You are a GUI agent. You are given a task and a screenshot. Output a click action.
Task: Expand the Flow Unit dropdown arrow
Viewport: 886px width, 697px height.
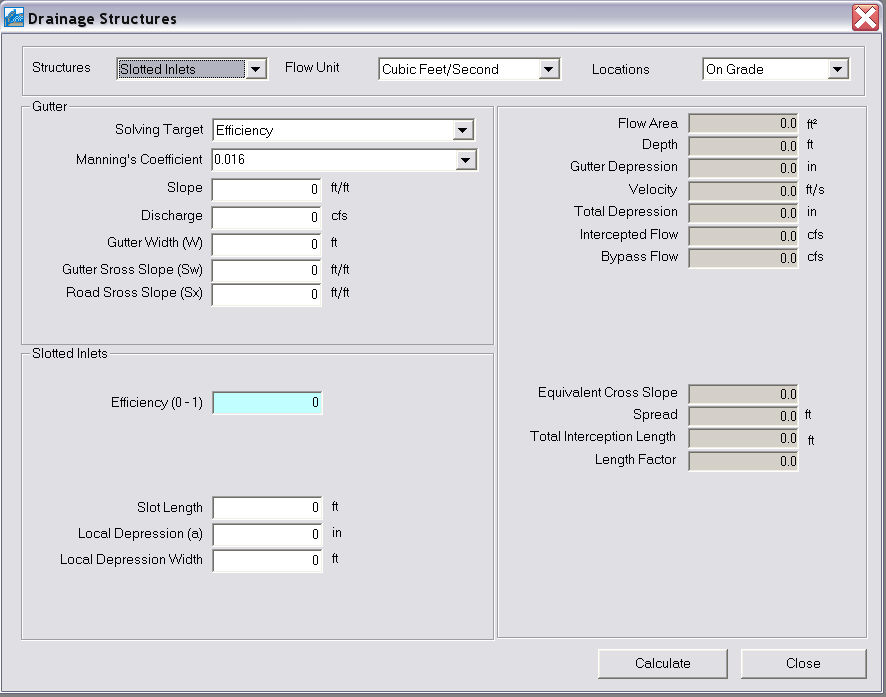coord(548,69)
